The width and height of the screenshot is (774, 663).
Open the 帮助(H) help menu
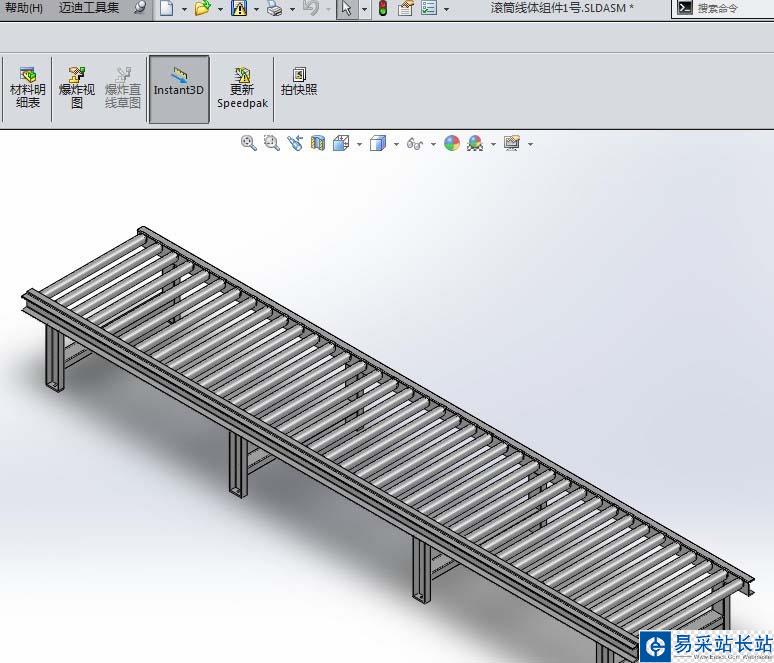[x=23, y=8]
